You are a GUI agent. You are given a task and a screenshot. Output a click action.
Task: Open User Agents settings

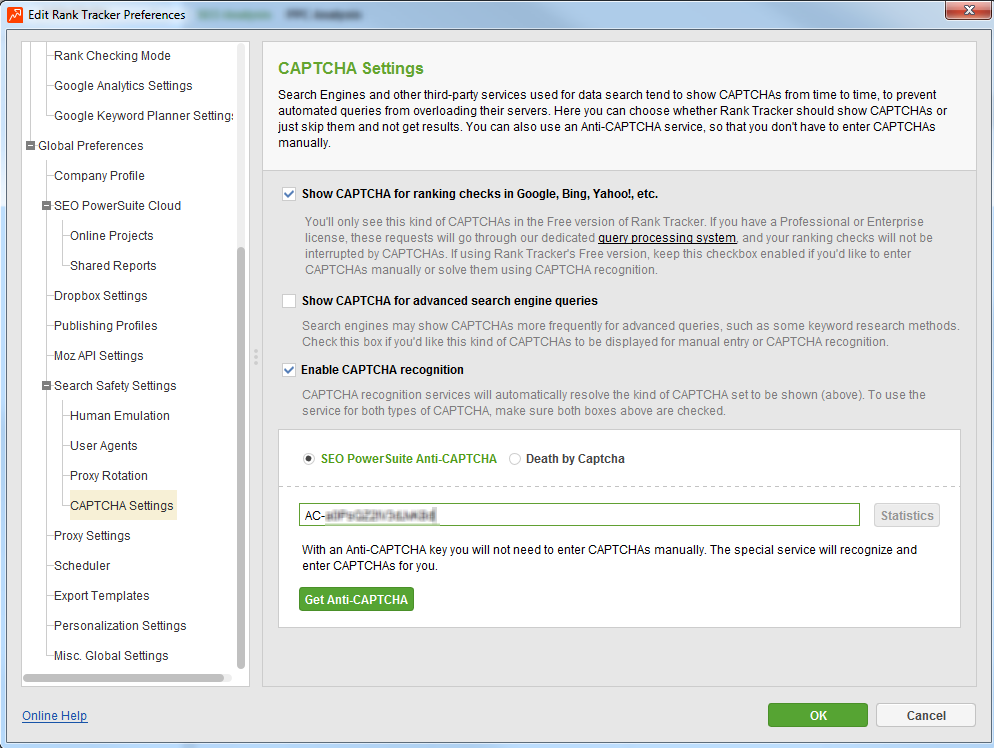(103, 446)
